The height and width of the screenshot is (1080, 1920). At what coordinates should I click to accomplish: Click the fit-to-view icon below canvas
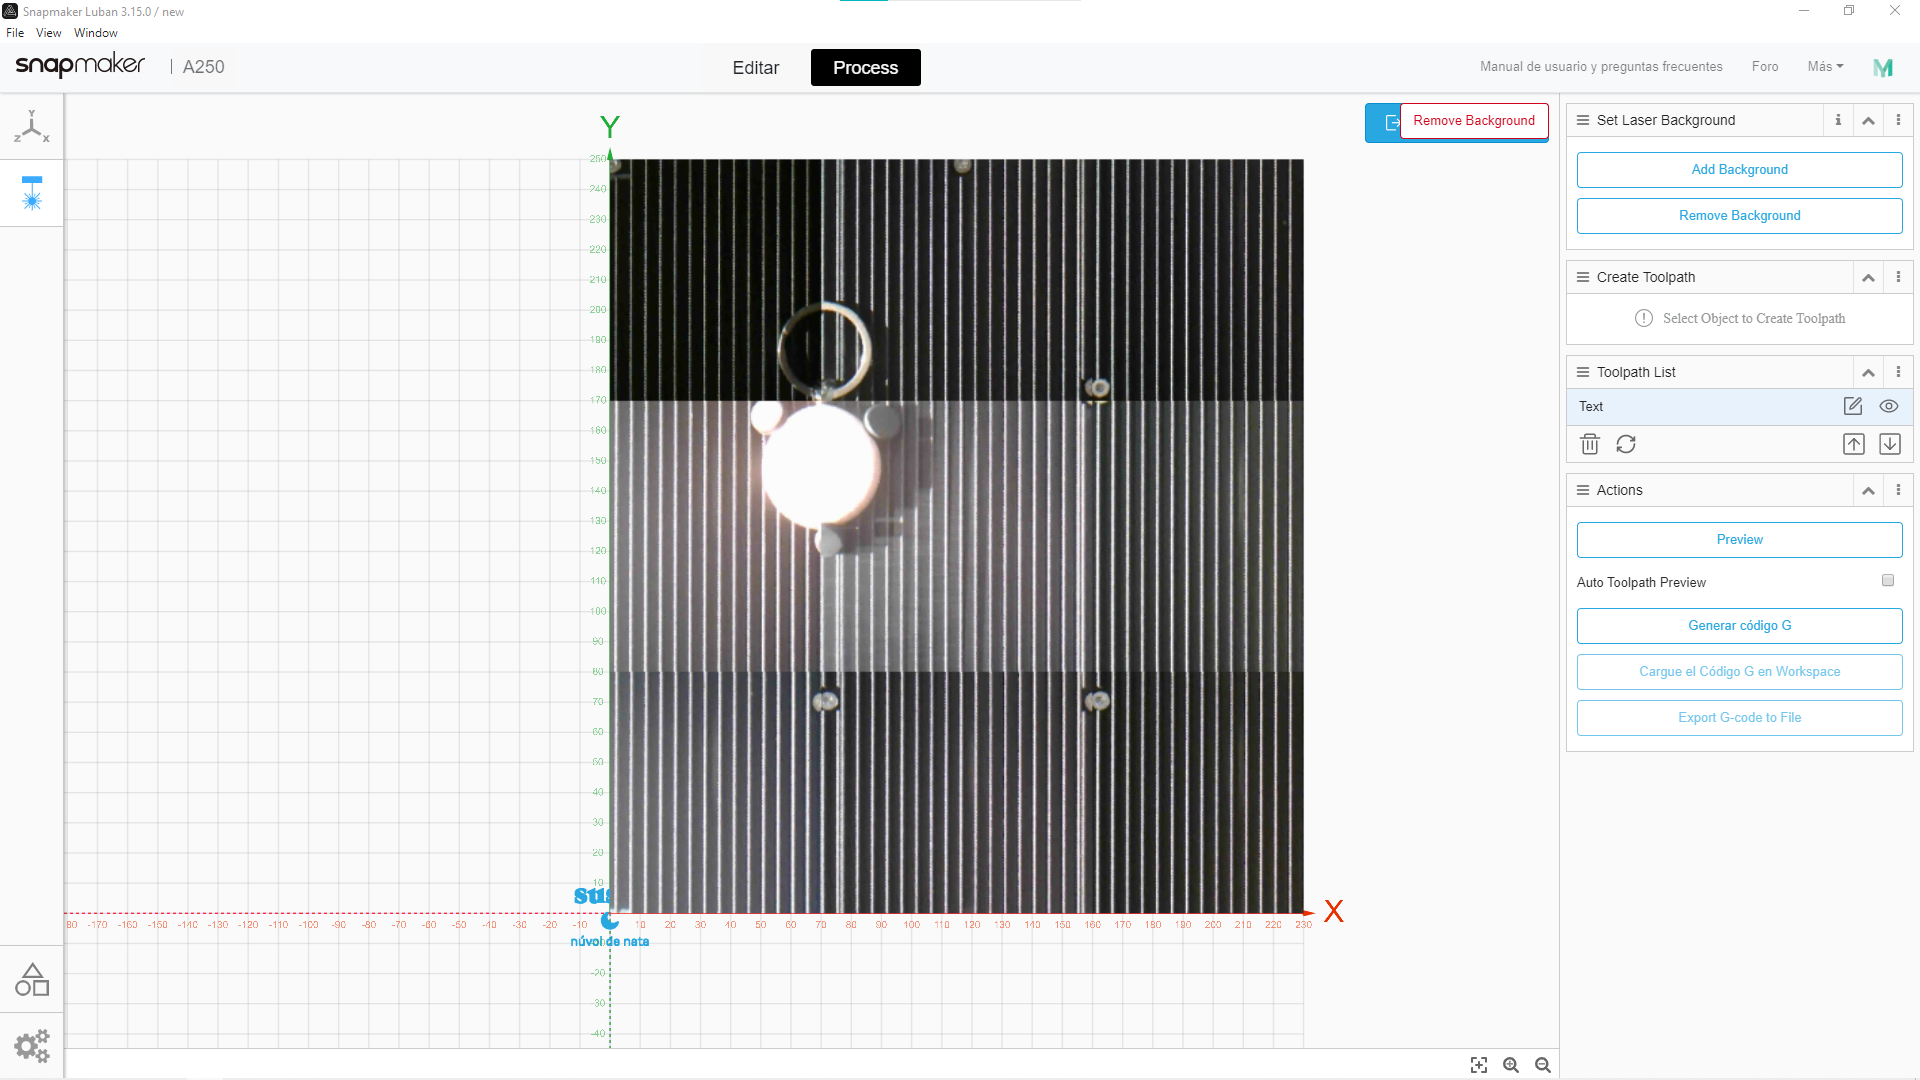(1479, 1064)
